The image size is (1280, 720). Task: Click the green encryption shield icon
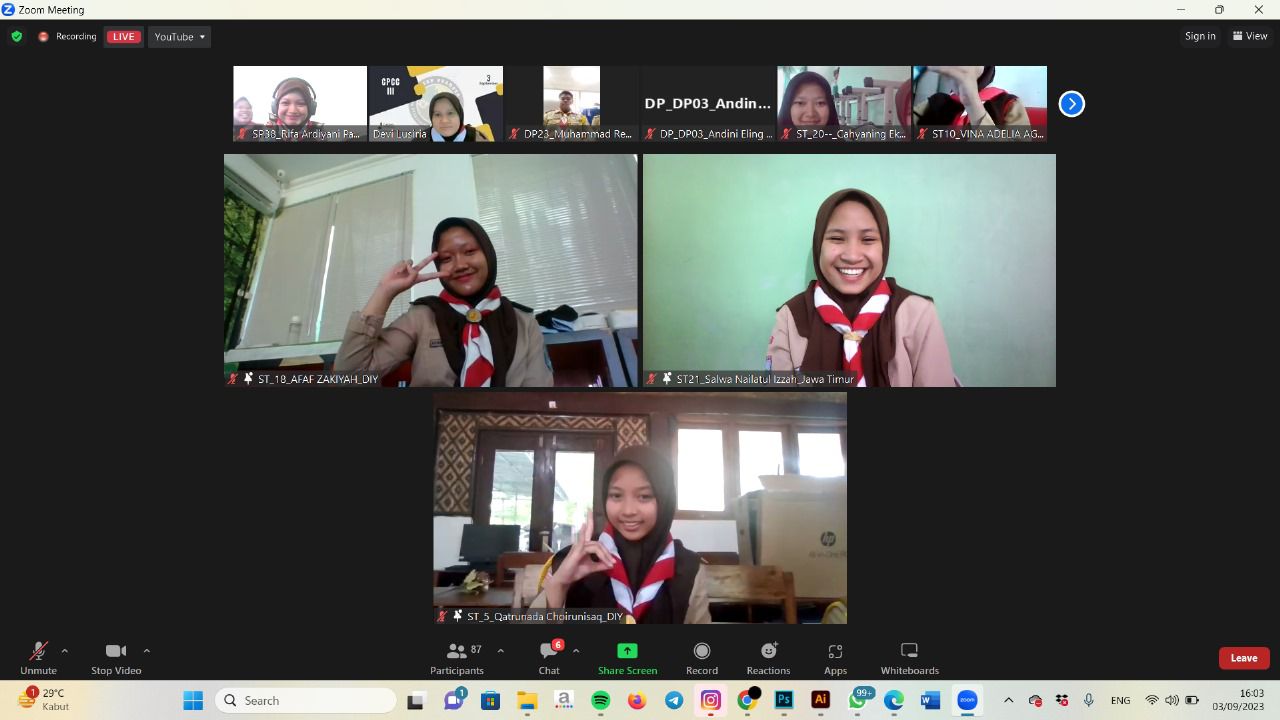click(16, 37)
